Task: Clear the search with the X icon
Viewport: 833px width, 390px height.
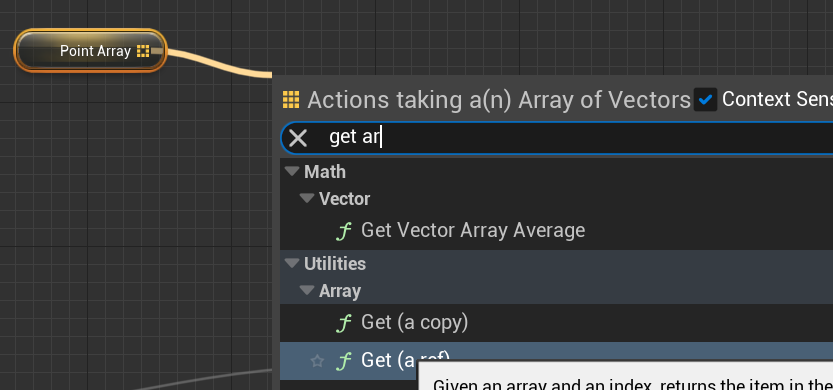Action: 298,138
